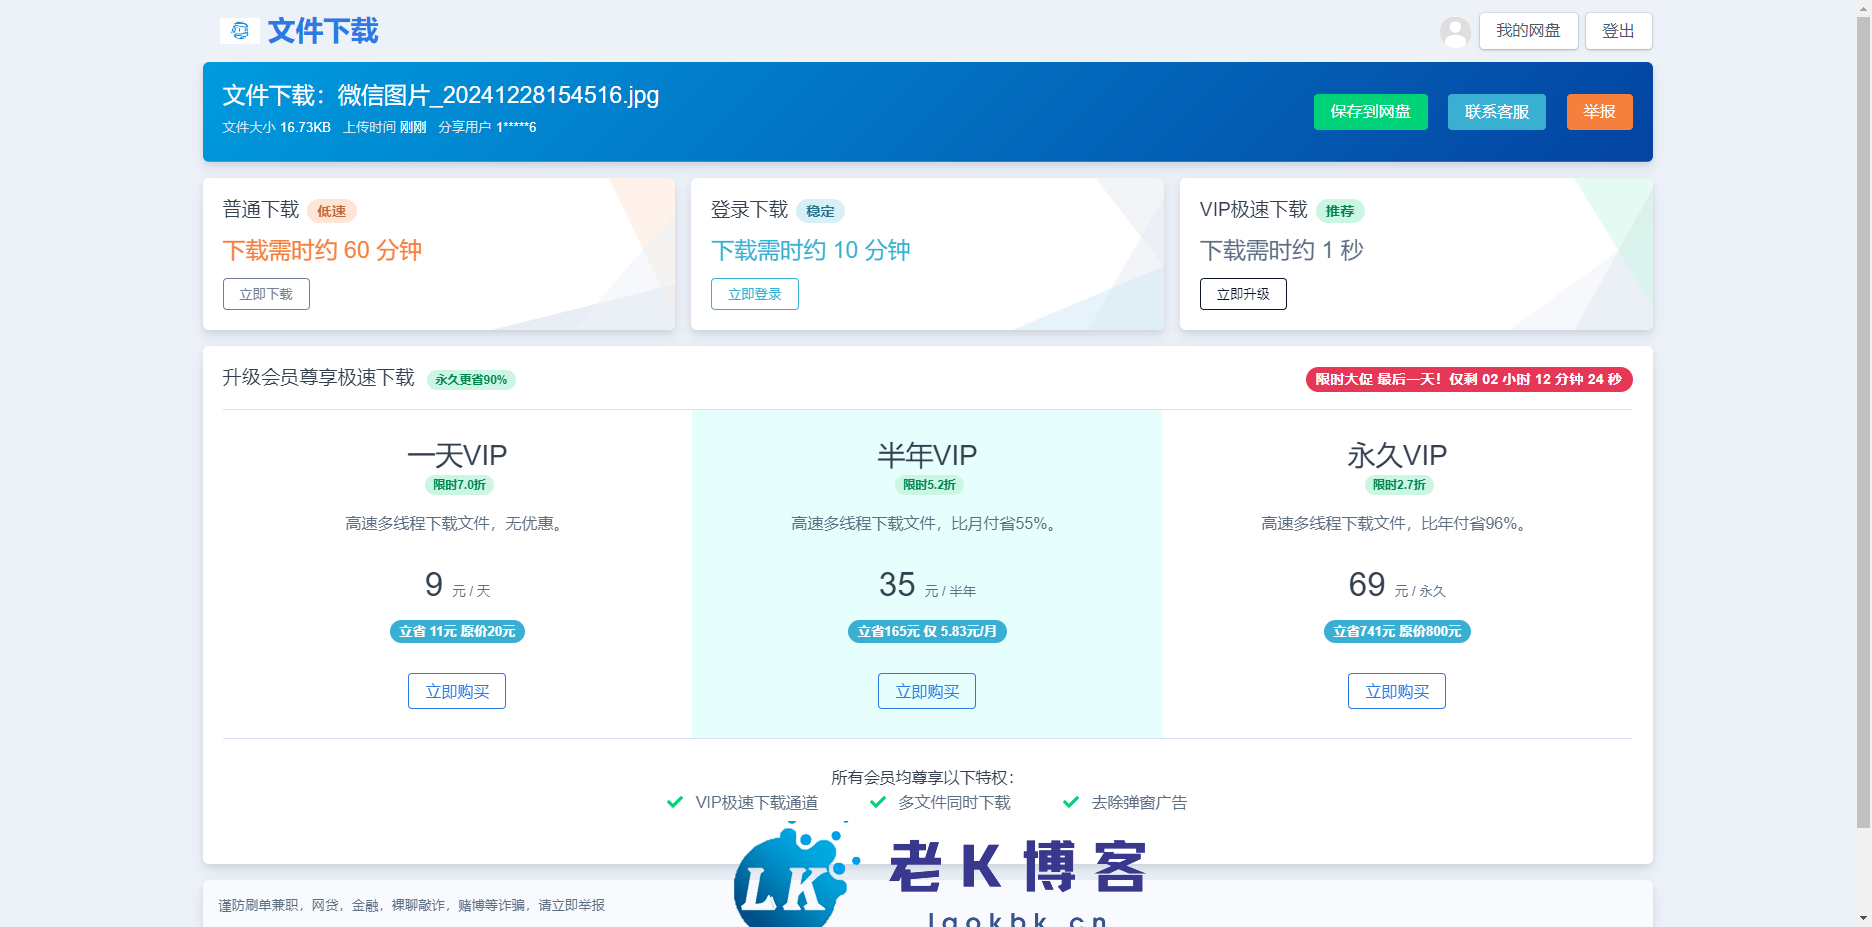Report the file with 举报 button
1872x927 pixels.
1599,112
